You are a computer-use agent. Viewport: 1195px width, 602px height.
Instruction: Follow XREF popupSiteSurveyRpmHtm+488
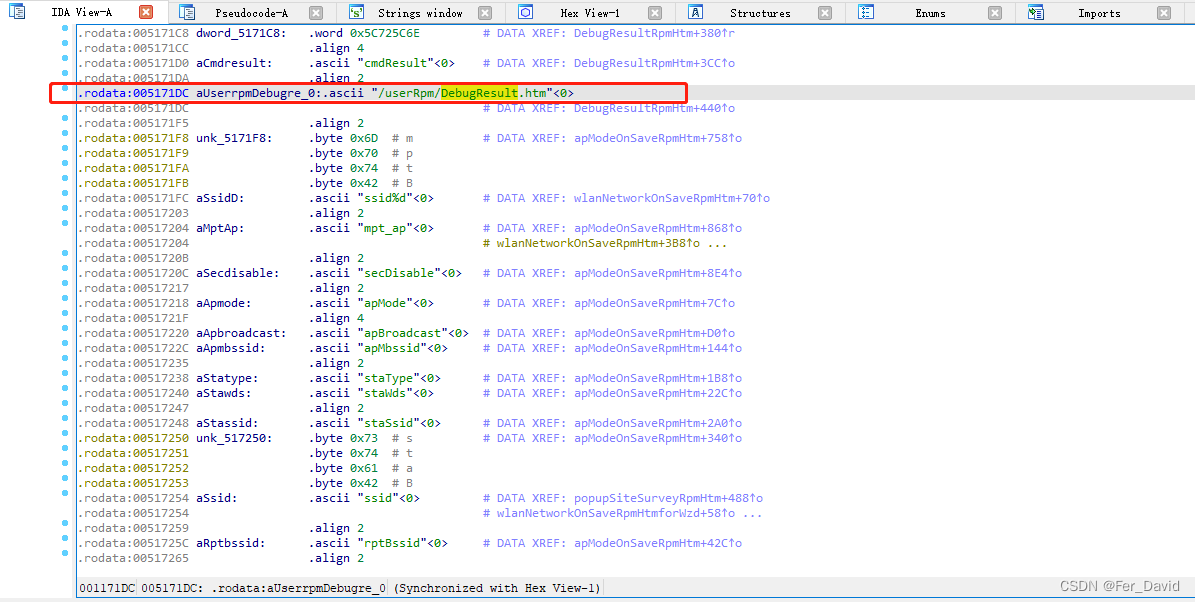coord(668,498)
